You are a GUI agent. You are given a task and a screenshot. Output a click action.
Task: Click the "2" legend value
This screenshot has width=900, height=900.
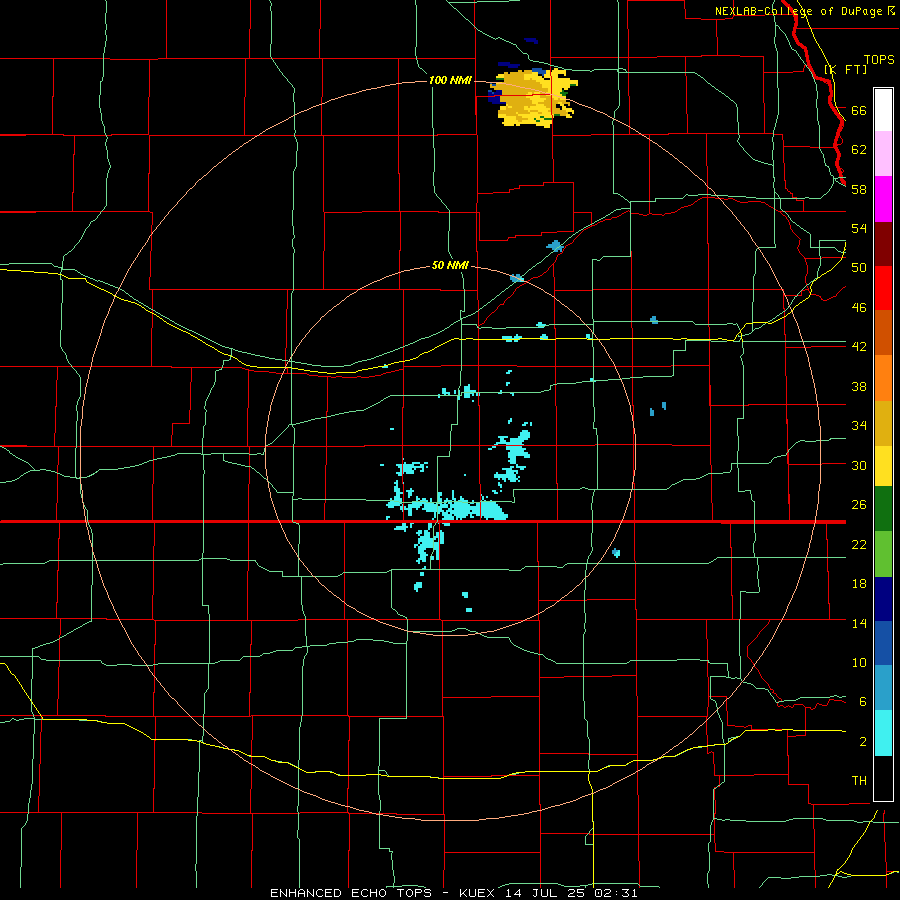point(863,742)
